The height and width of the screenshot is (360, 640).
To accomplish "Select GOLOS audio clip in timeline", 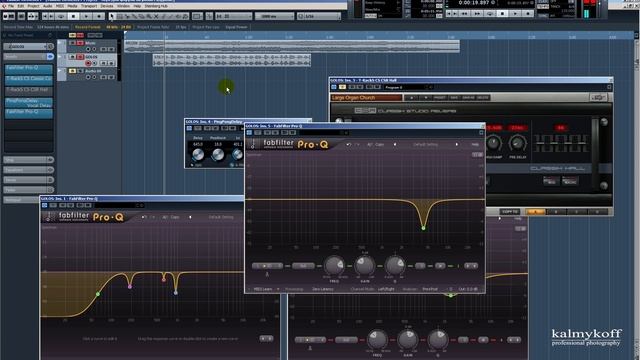I will click(x=232, y=60).
